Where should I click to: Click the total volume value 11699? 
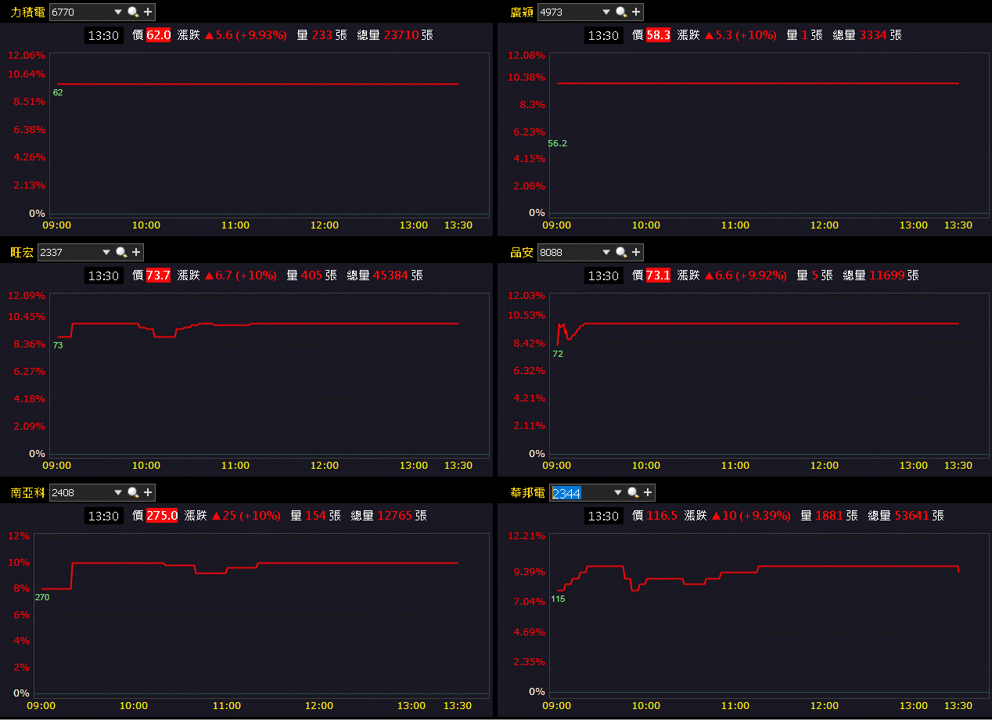[887, 275]
